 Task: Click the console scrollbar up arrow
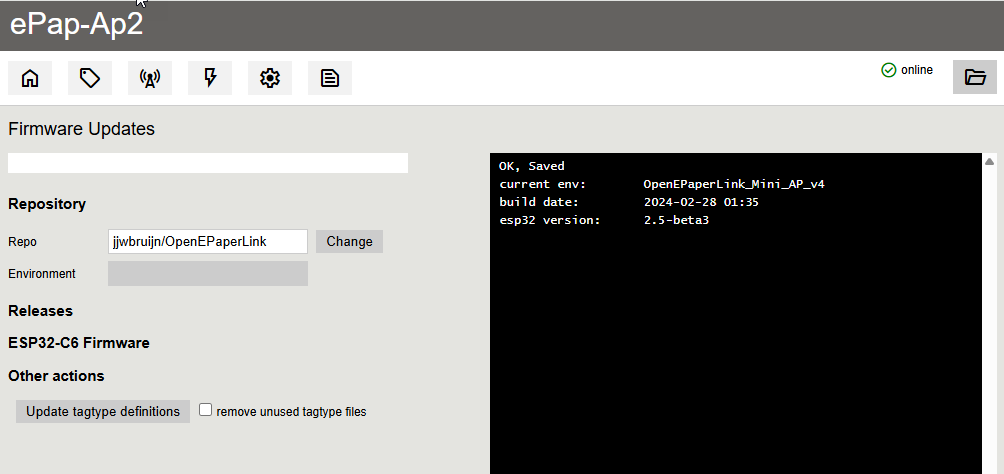[x=990, y=161]
